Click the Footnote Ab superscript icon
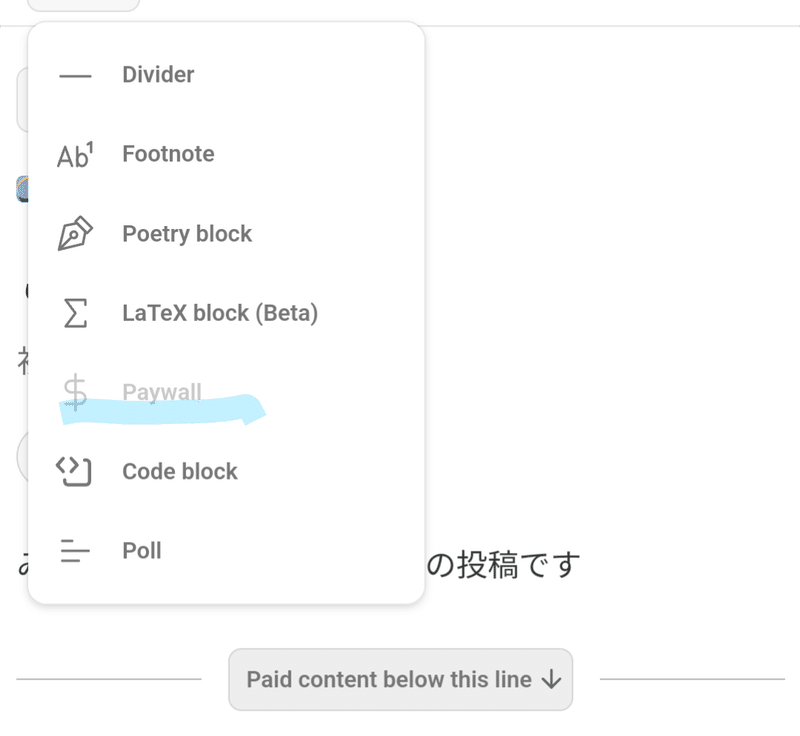Image resolution: width=800 pixels, height=736 pixels. (75, 155)
